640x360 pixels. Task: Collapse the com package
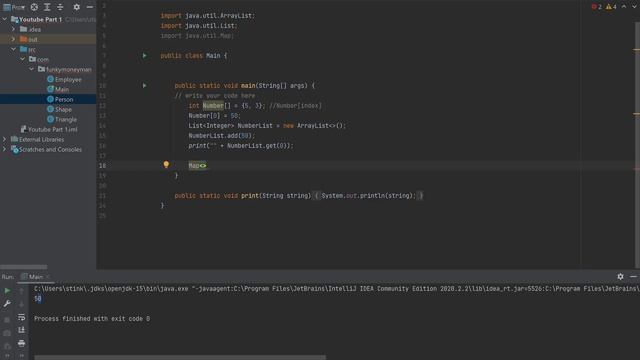click(x=23, y=59)
